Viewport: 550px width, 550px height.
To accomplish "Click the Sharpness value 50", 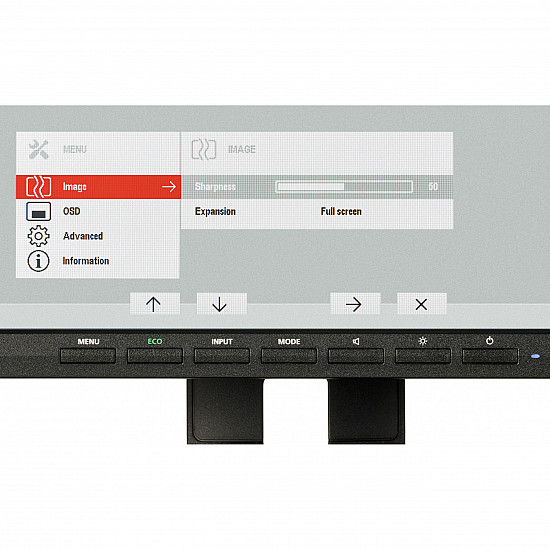I will coord(433,187).
